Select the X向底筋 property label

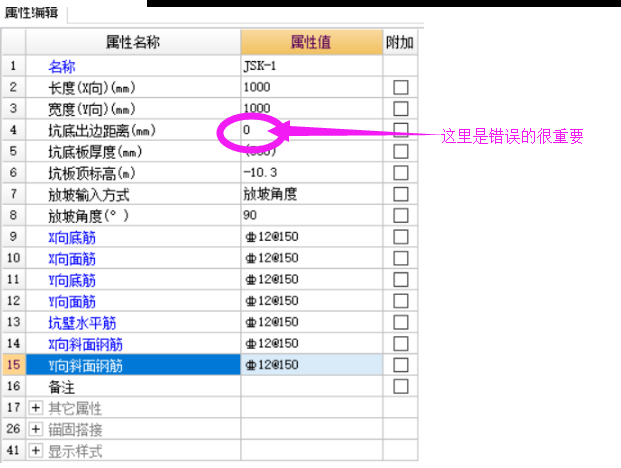pos(72,238)
